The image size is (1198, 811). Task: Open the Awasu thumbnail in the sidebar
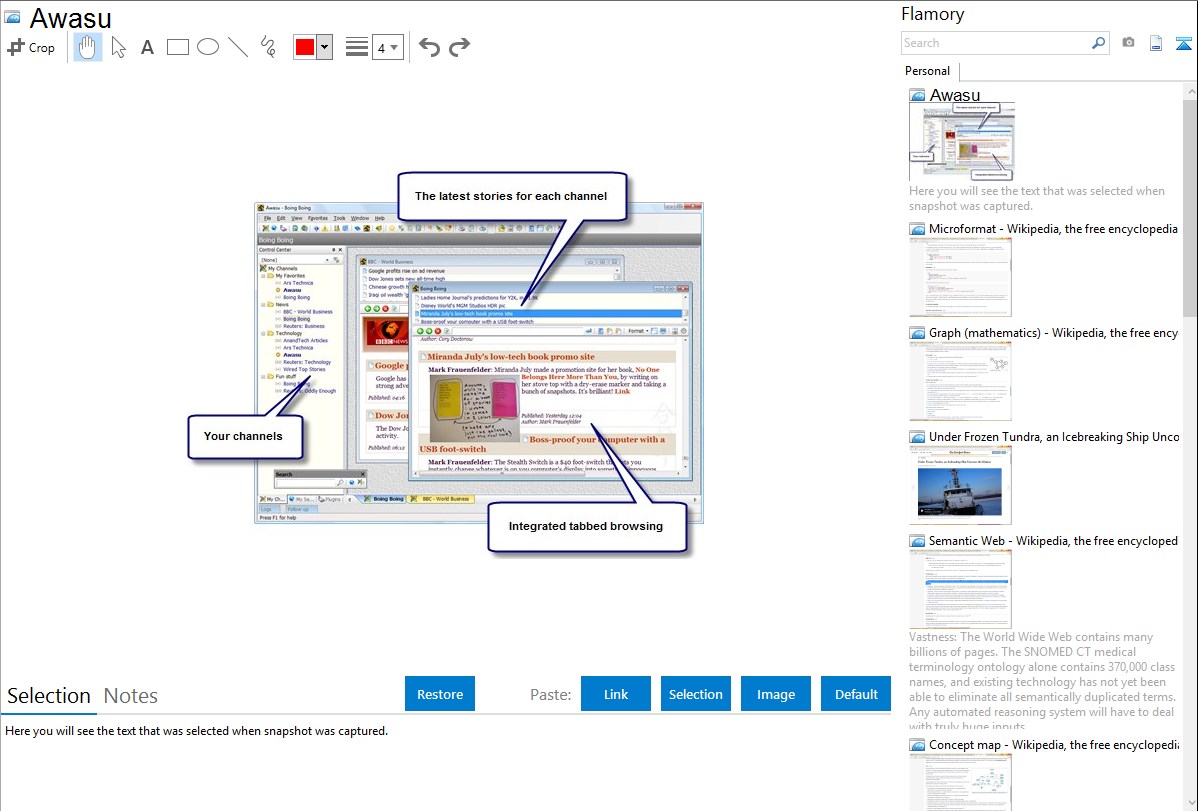(962, 142)
